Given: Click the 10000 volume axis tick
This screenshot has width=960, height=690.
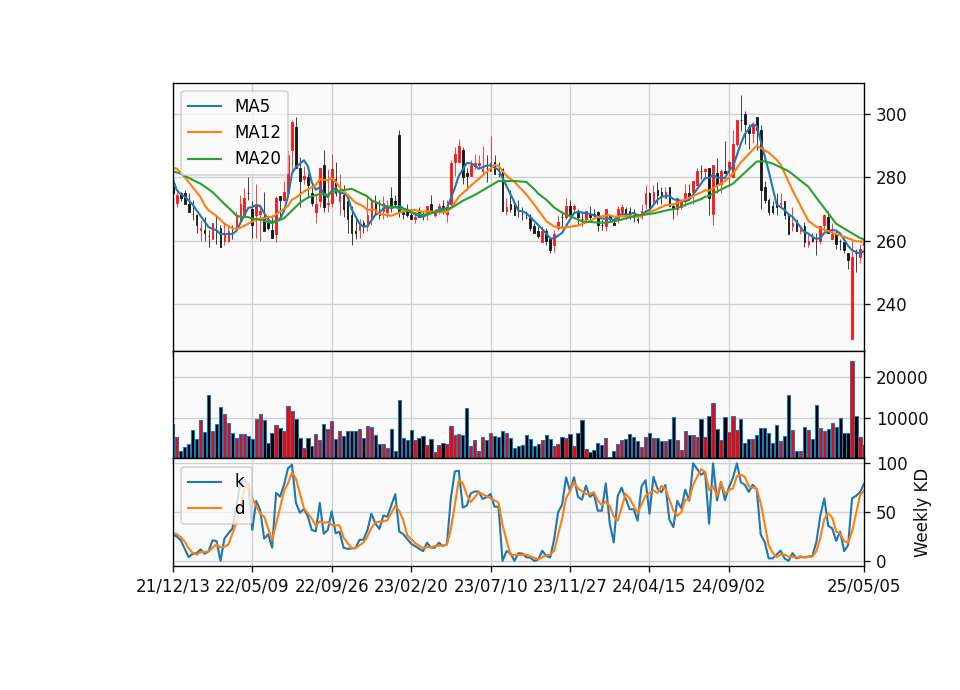Looking at the screenshot, I should pos(901,419).
